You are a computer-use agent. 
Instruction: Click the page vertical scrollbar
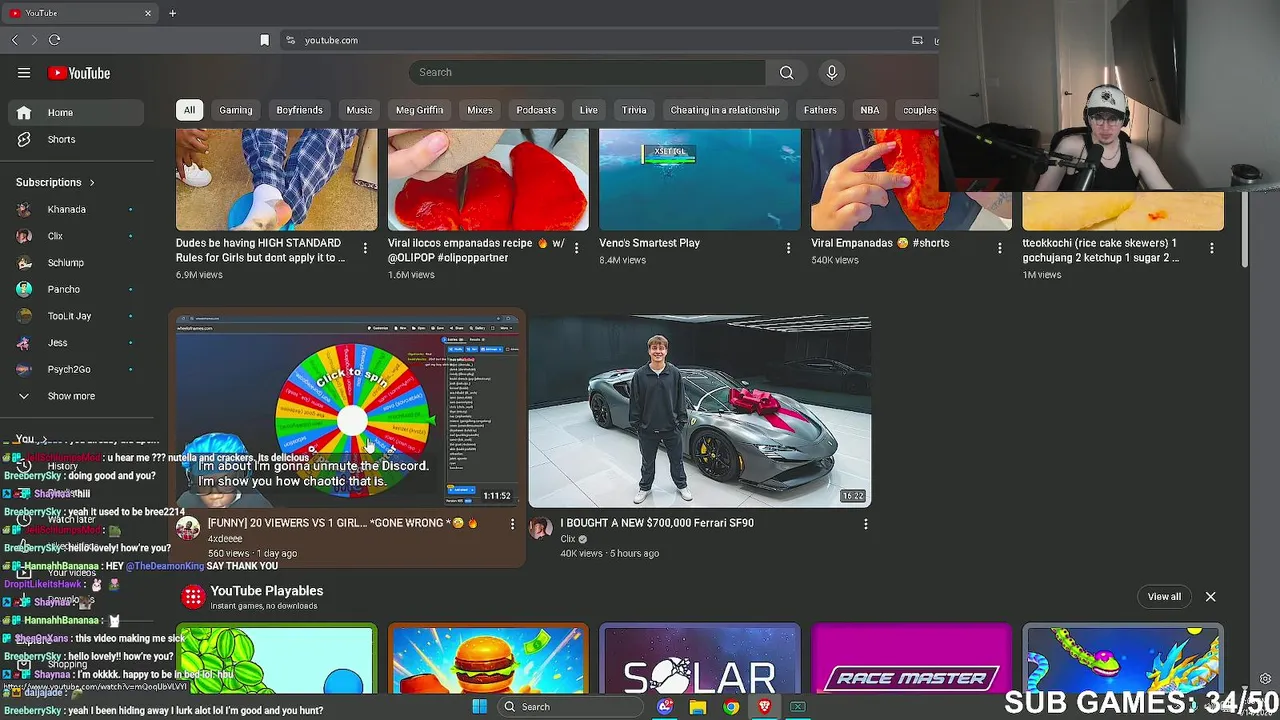click(x=1244, y=230)
